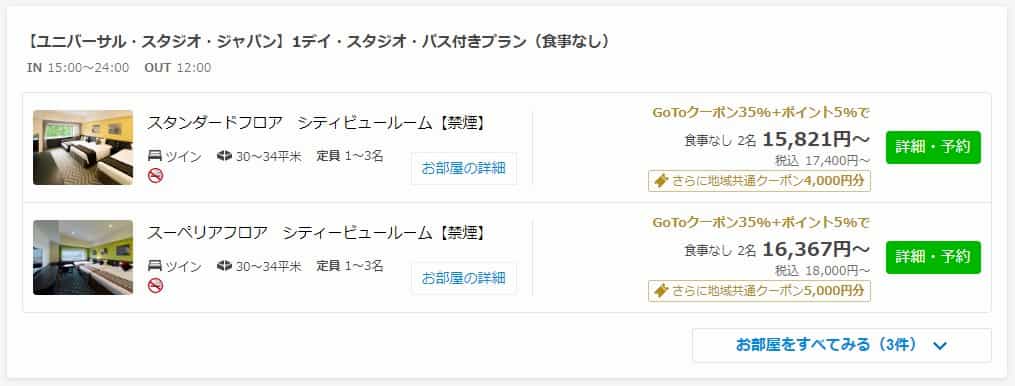Screen dimensions: 1015x386
Task: Click room size icon beside 30~34平米 in Standard row
Action: coord(225,156)
